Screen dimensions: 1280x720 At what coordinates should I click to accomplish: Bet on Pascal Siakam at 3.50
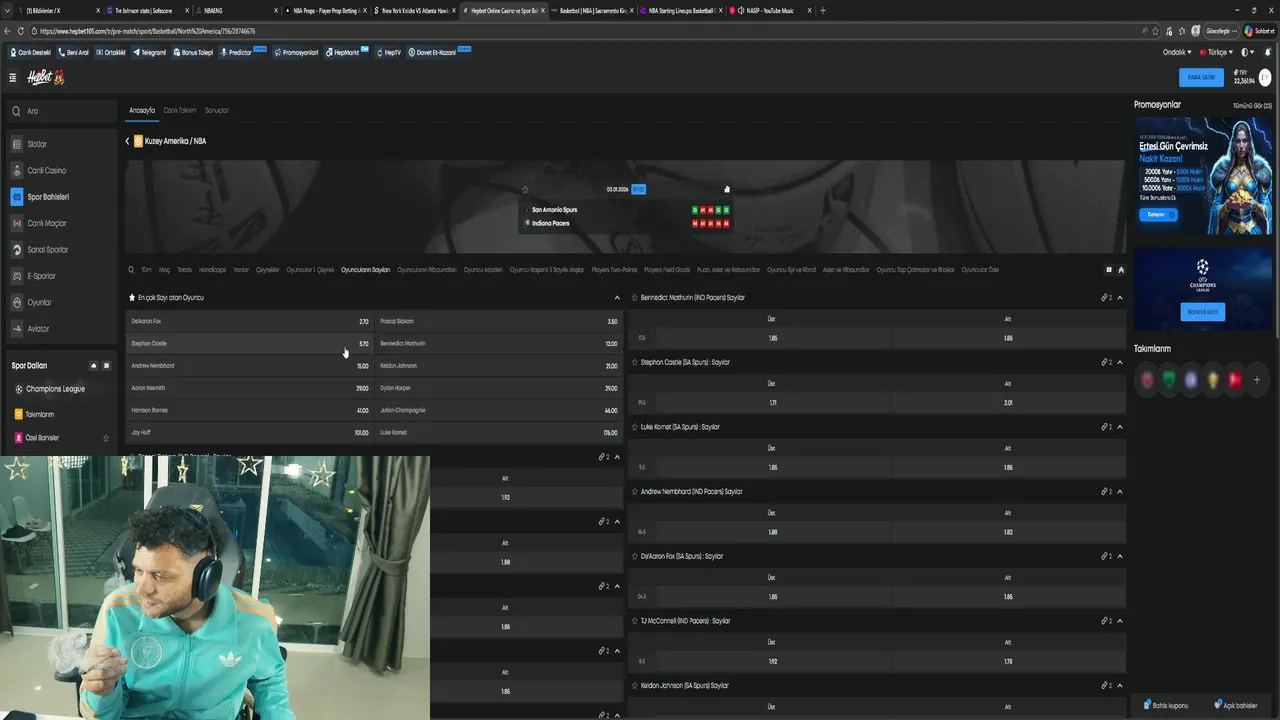[x=498, y=321]
